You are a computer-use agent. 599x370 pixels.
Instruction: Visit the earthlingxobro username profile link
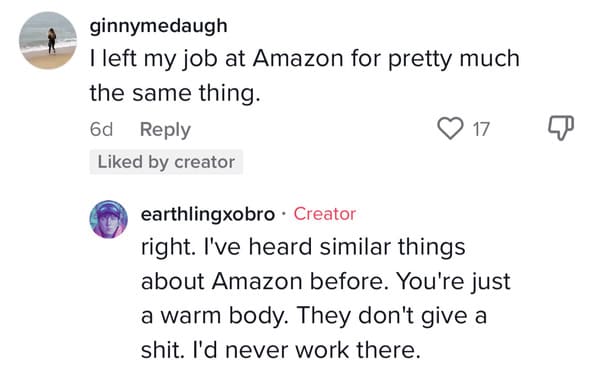208,214
